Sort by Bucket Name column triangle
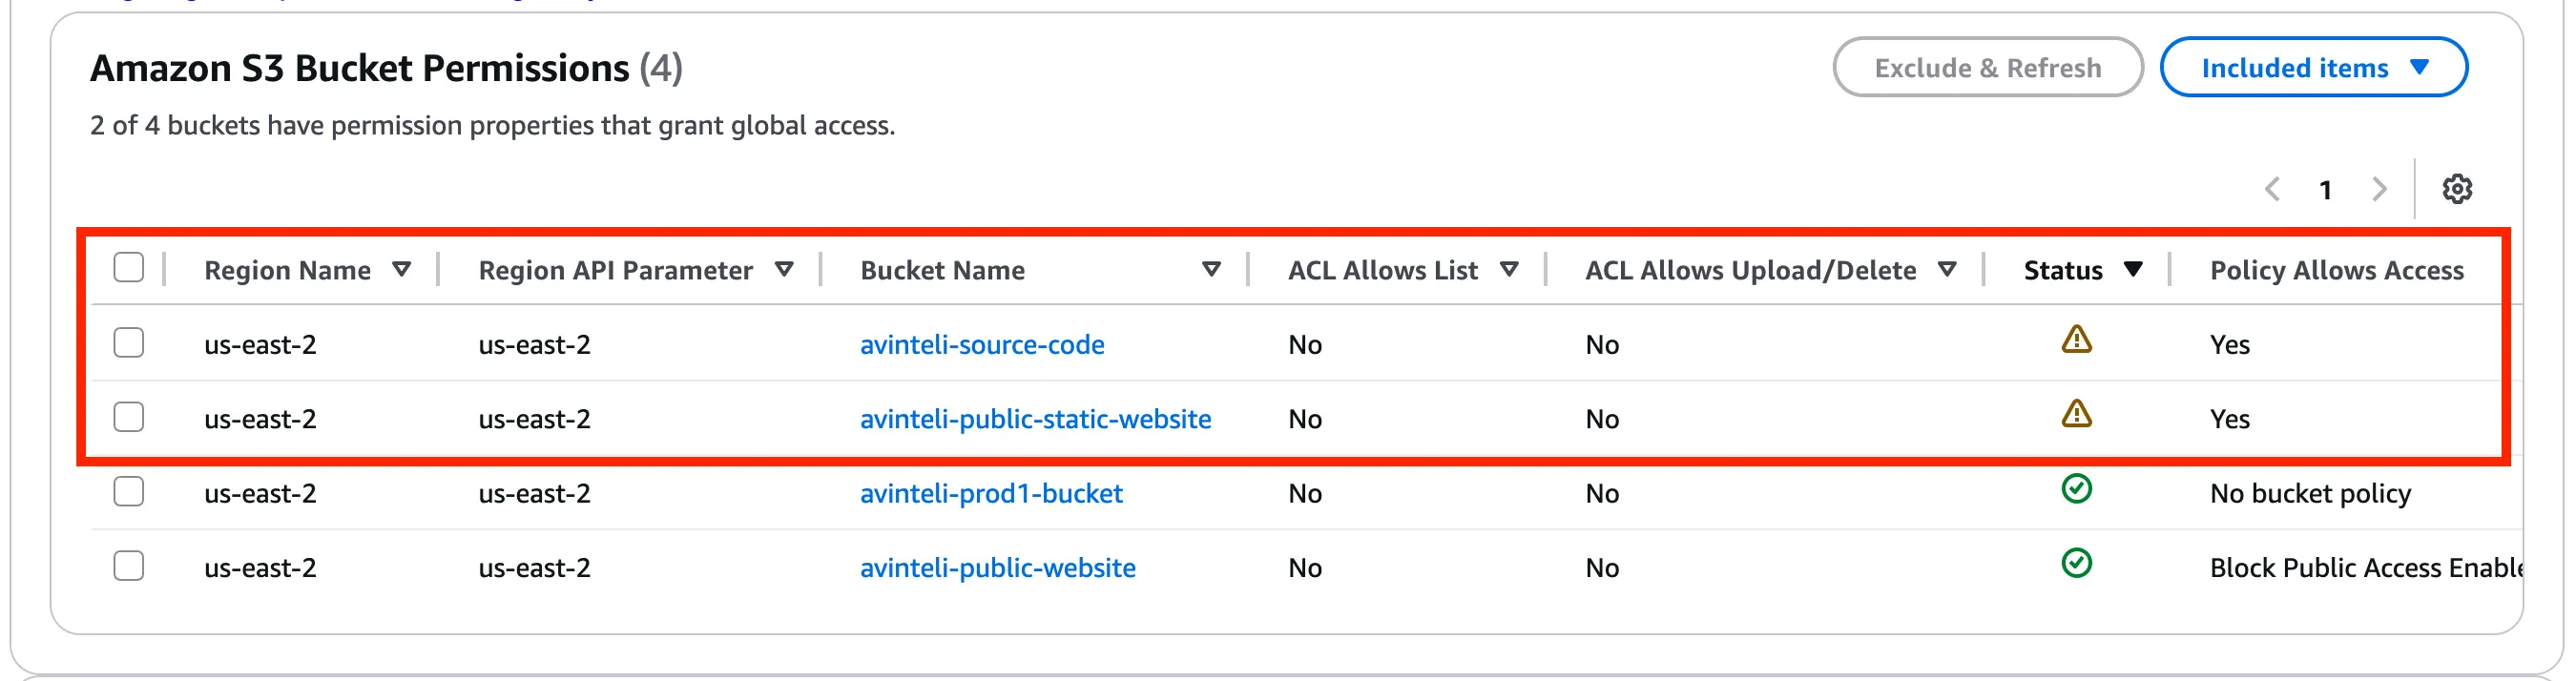Image resolution: width=2576 pixels, height=681 pixels. pos(1210,270)
